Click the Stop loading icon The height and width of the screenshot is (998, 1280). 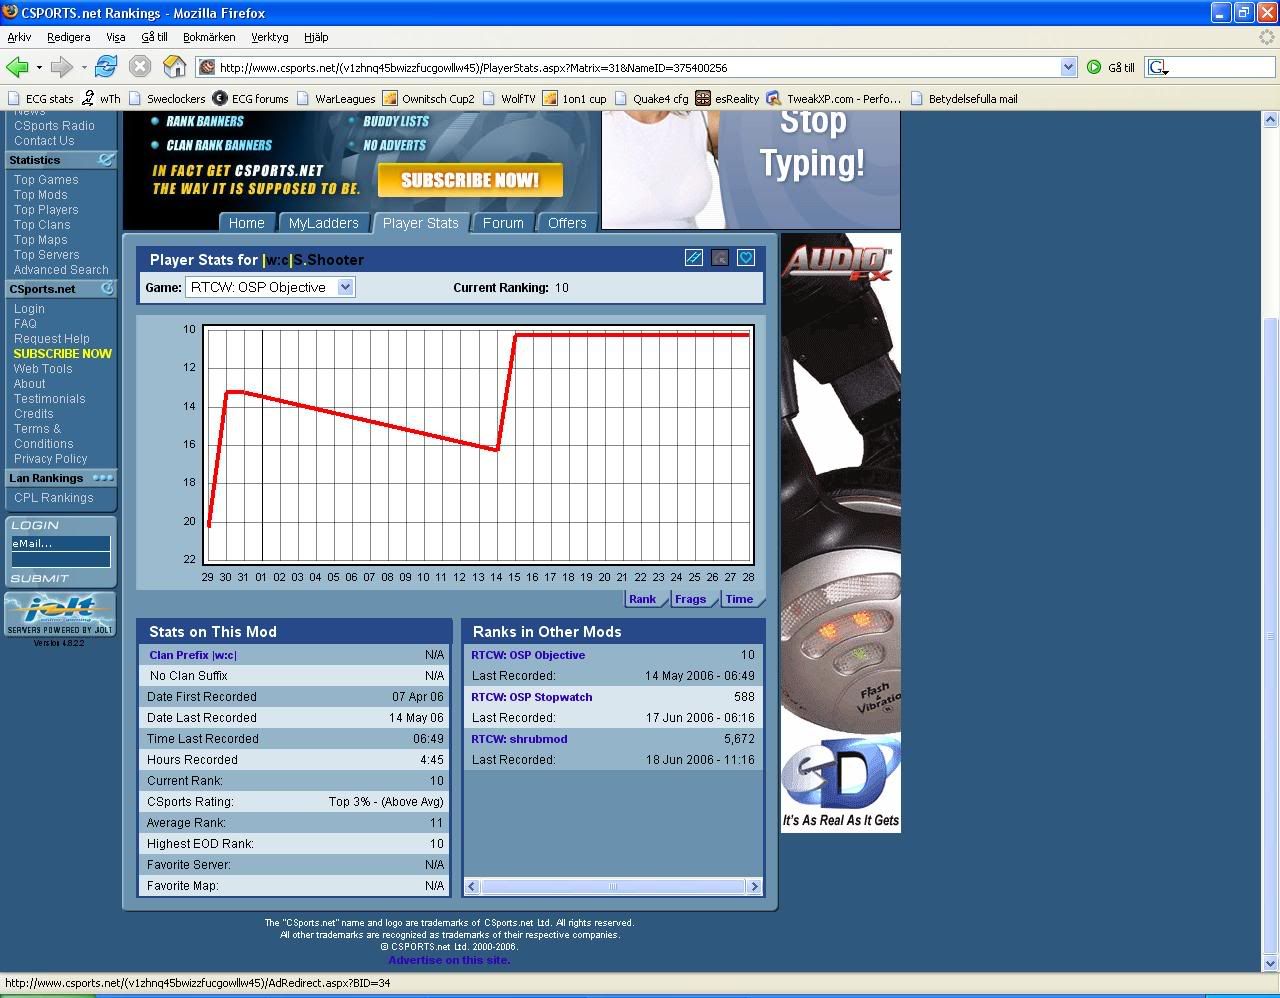pos(140,67)
